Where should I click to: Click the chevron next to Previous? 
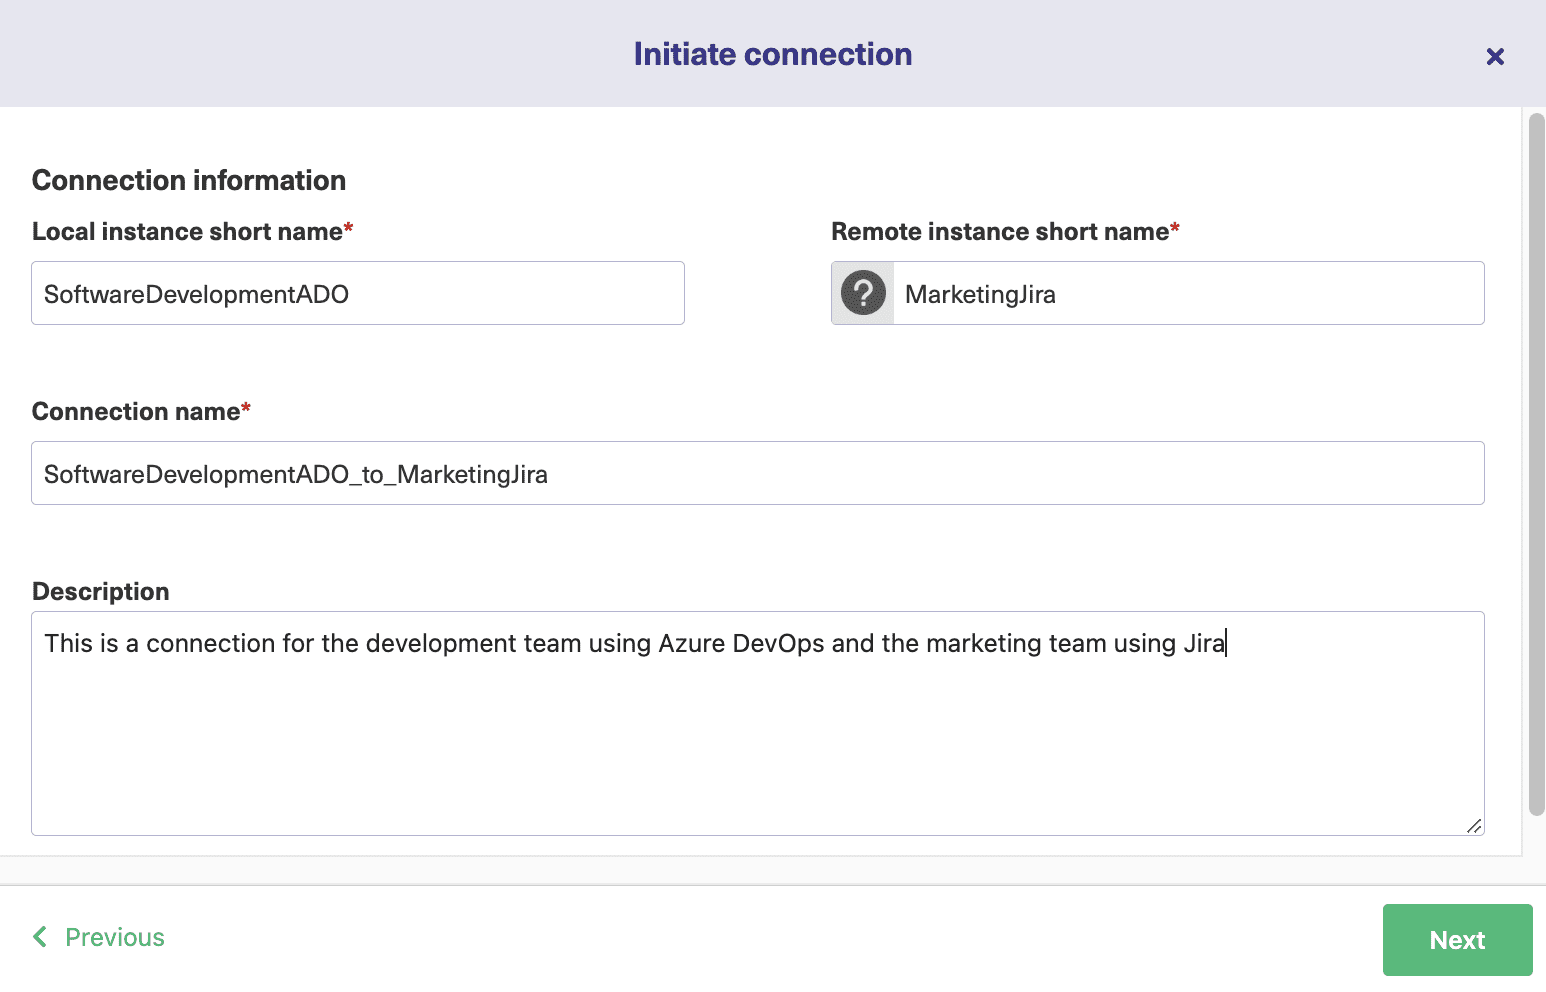[39, 936]
